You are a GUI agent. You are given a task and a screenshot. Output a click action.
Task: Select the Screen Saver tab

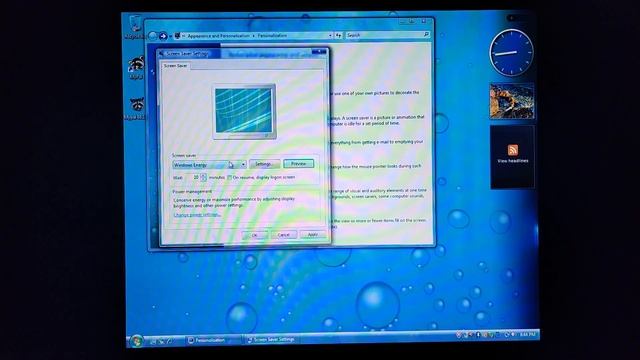click(x=176, y=66)
